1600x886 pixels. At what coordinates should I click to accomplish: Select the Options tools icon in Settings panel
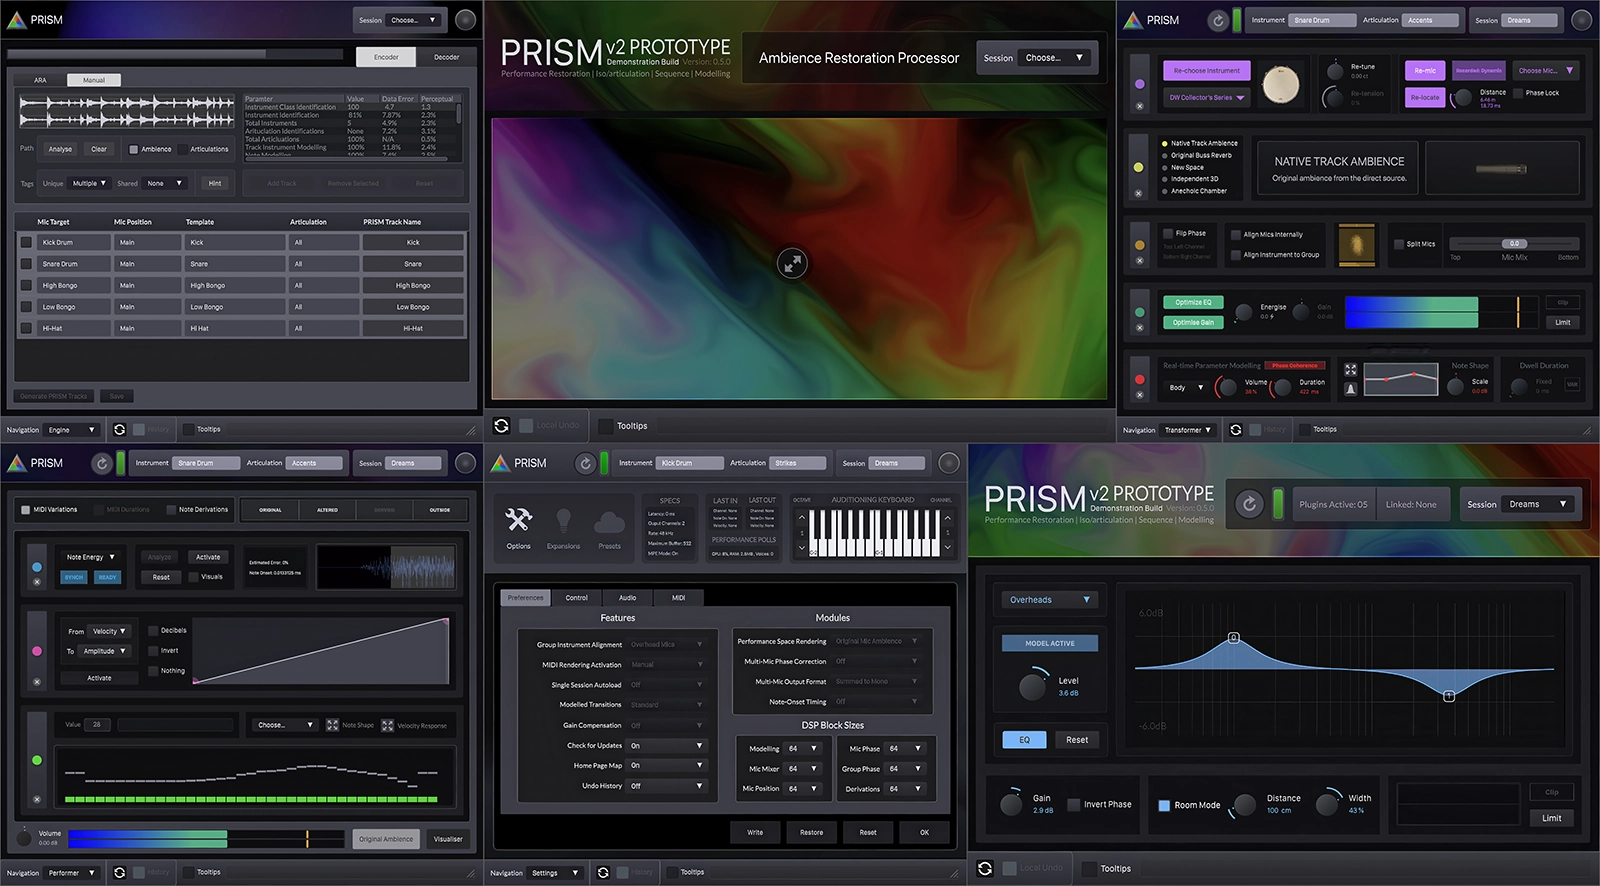518,520
